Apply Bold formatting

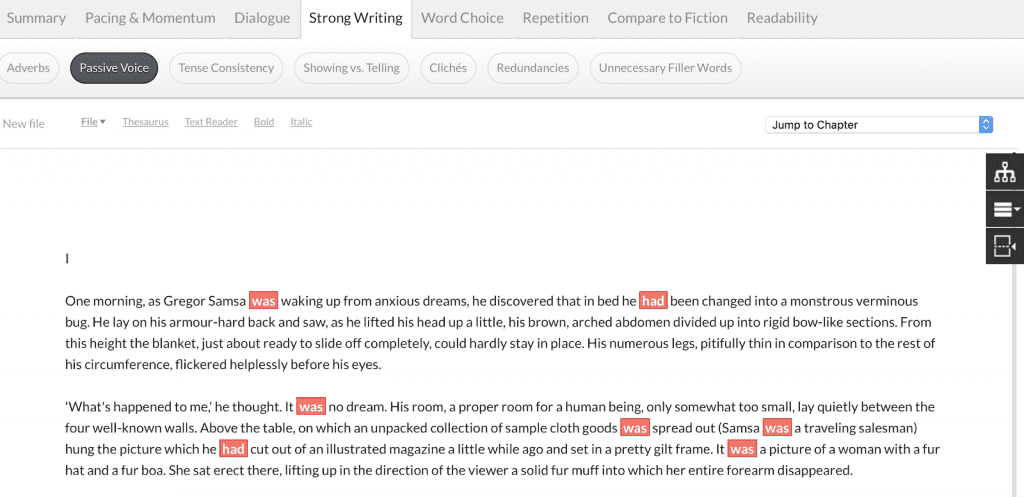coord(264,122)
